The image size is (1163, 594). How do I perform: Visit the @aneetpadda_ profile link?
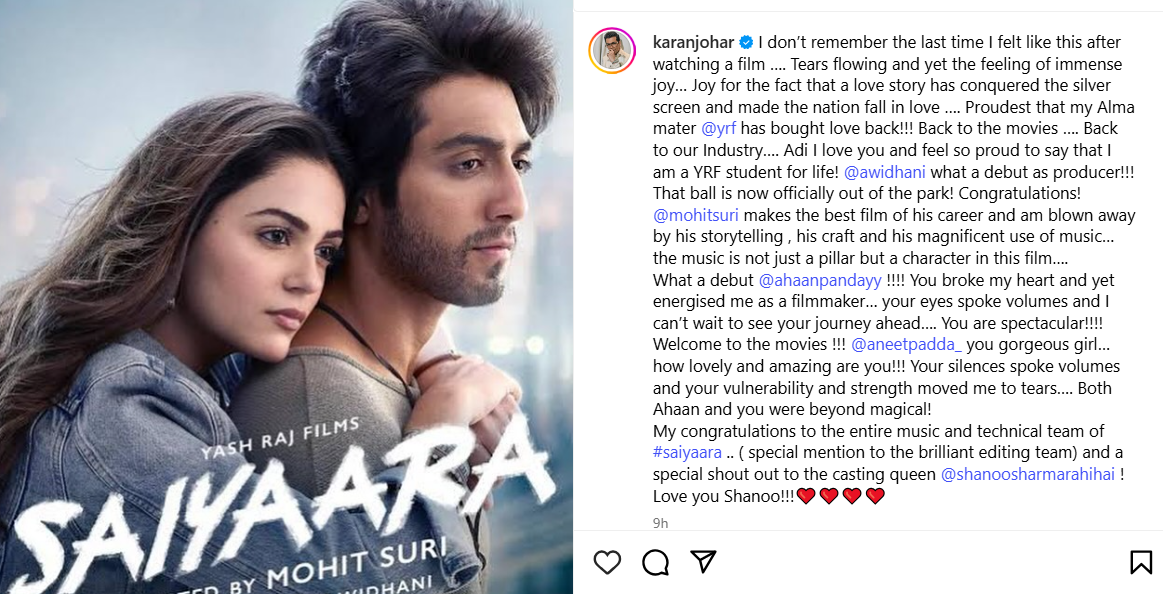pyautogui.click(x=906, y=345)
